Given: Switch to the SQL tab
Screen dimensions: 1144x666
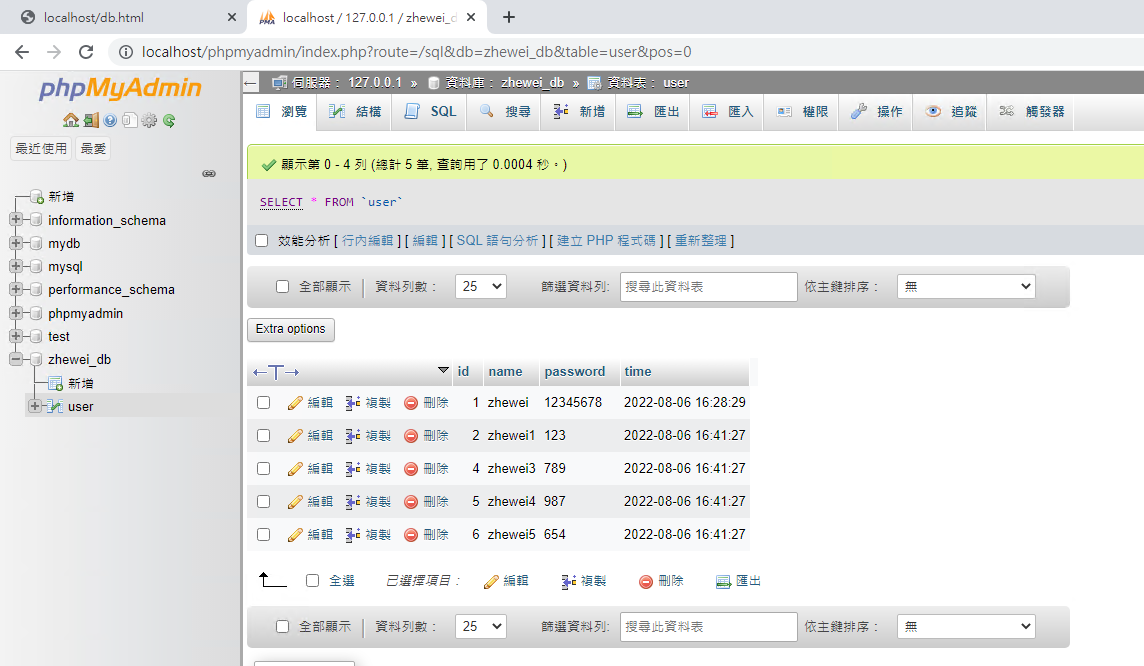Looking at the screenshot, I should 431,112.
